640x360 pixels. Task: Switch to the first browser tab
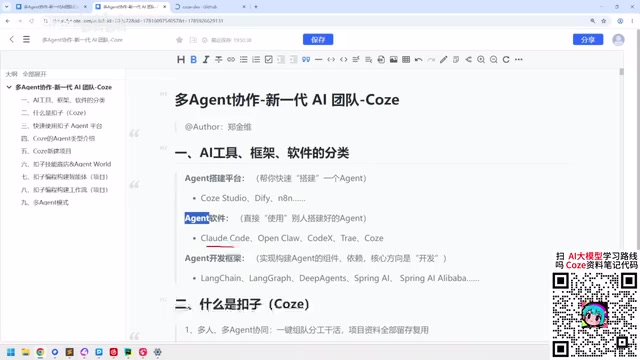tap(51, 7)
